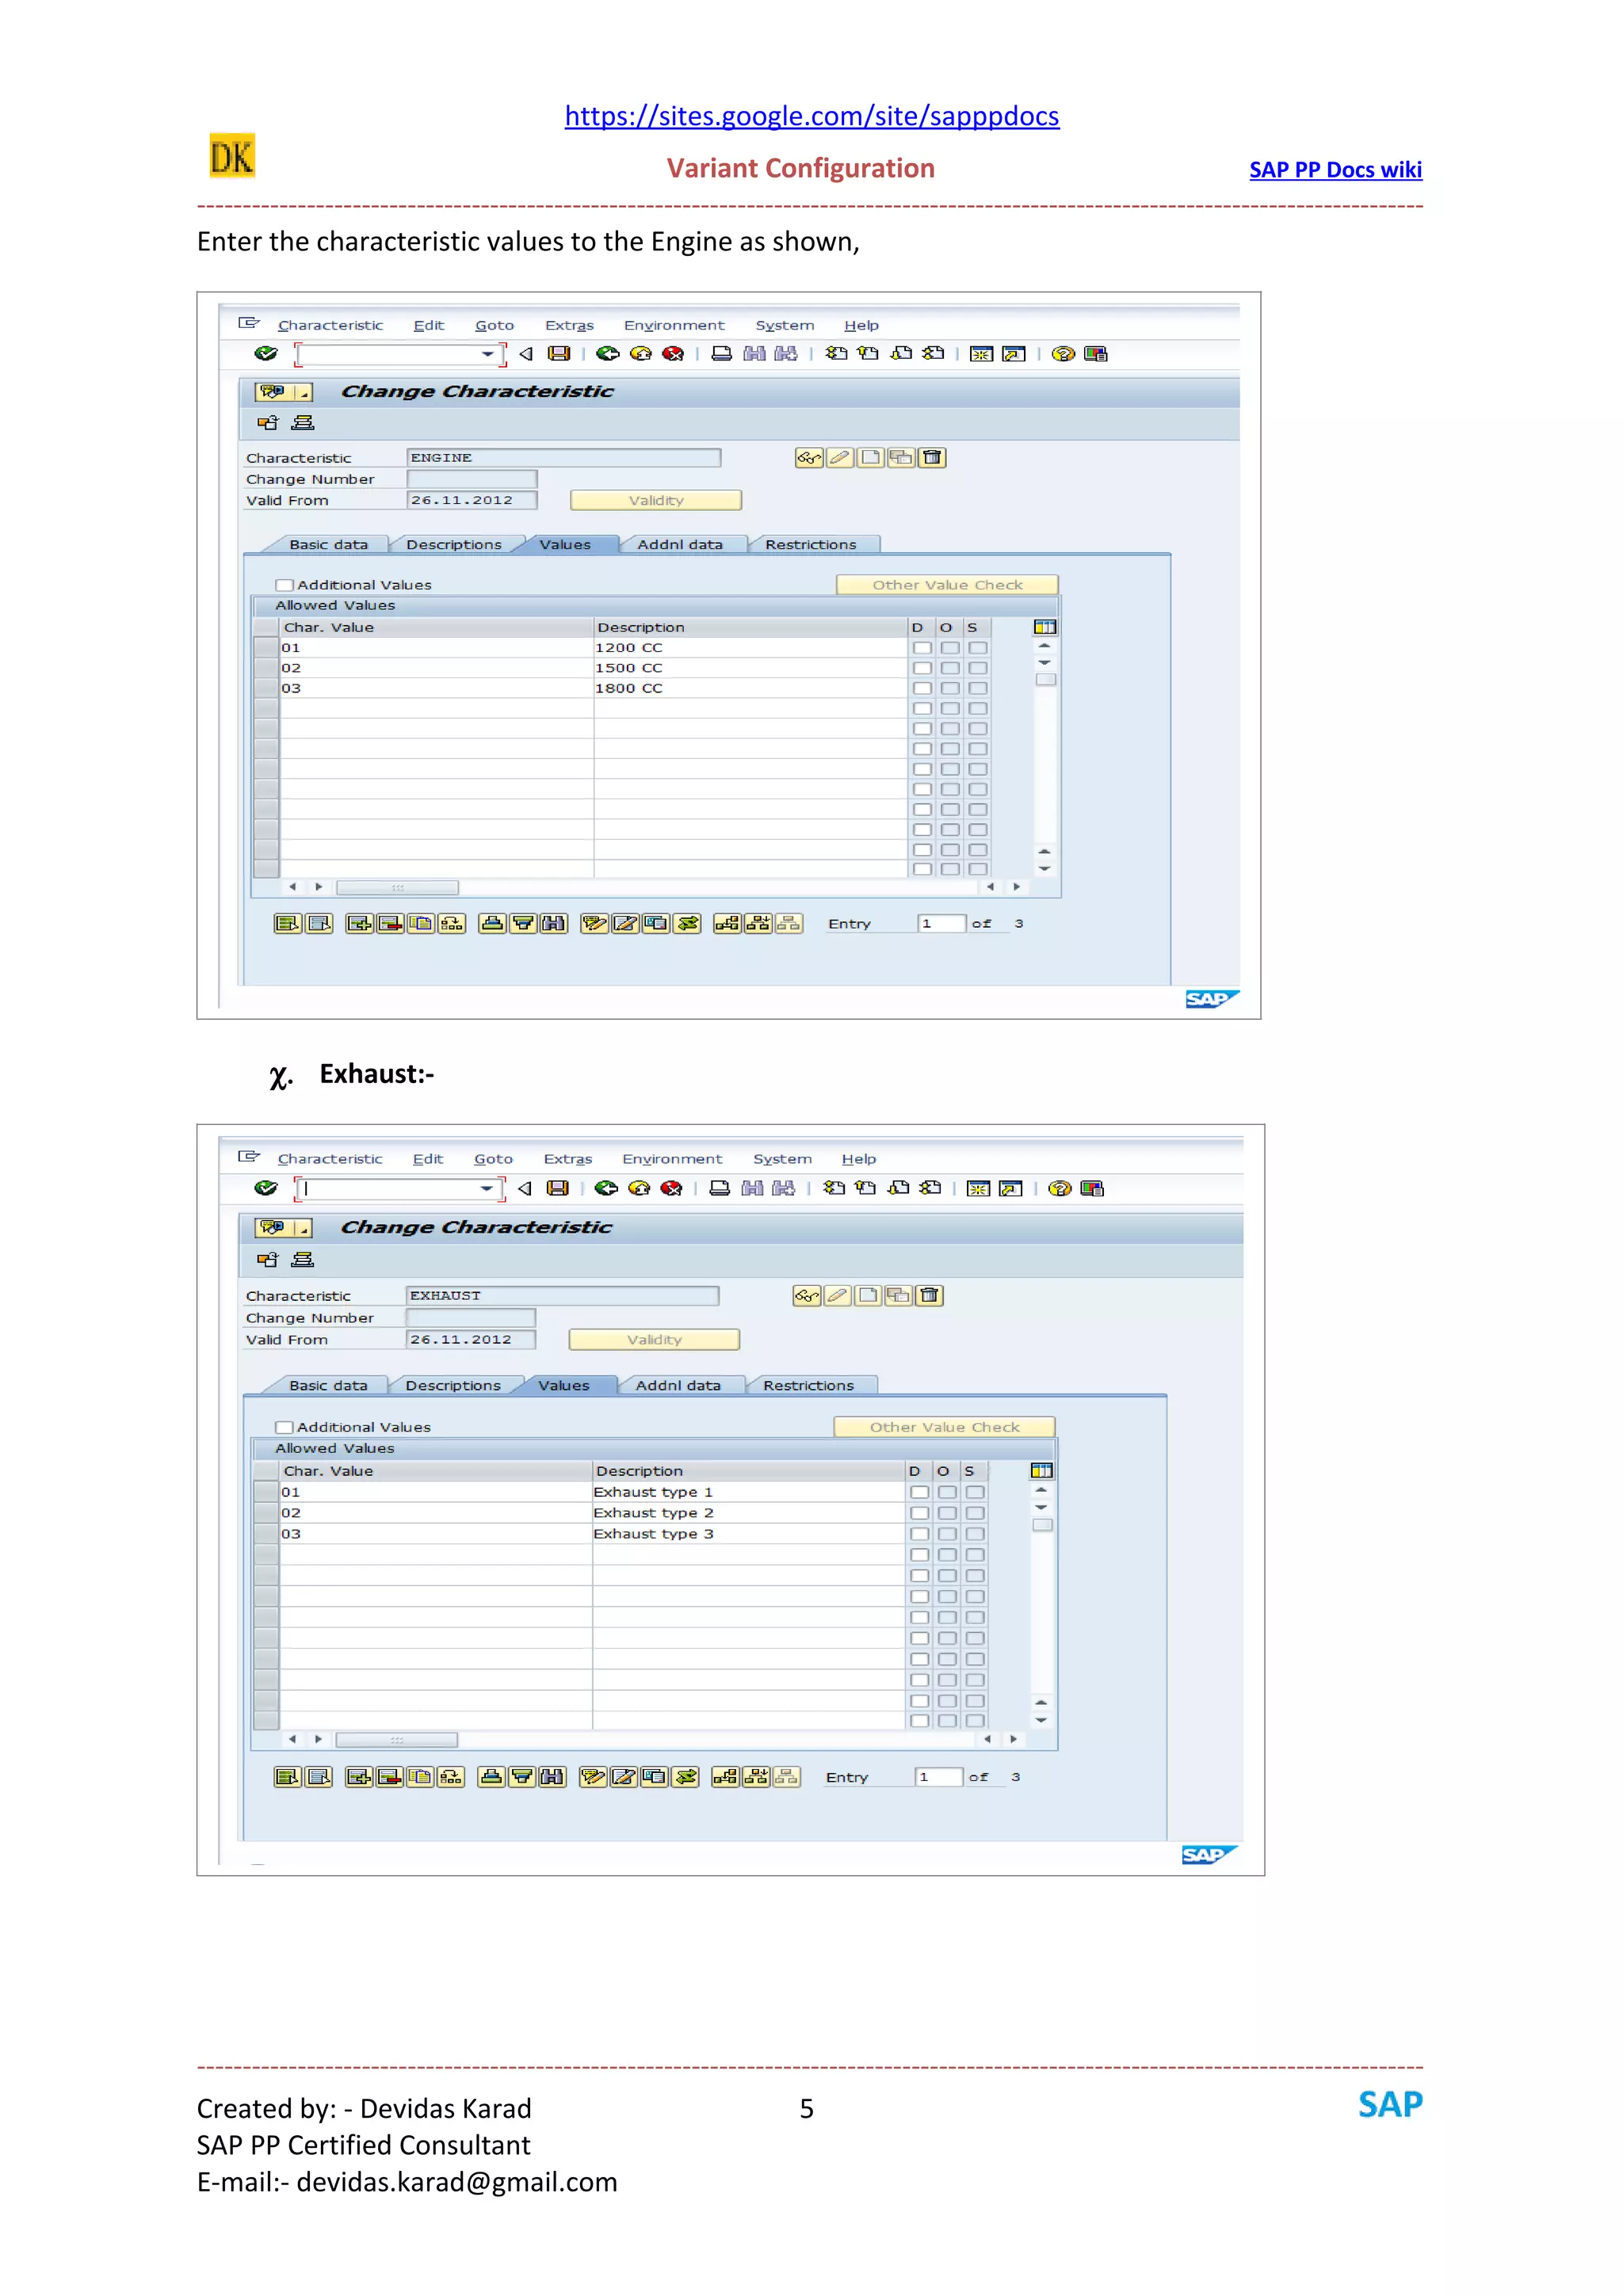
Task: Tick the D default checkbox for 1500 CC
Action: (x=921, y=668)
